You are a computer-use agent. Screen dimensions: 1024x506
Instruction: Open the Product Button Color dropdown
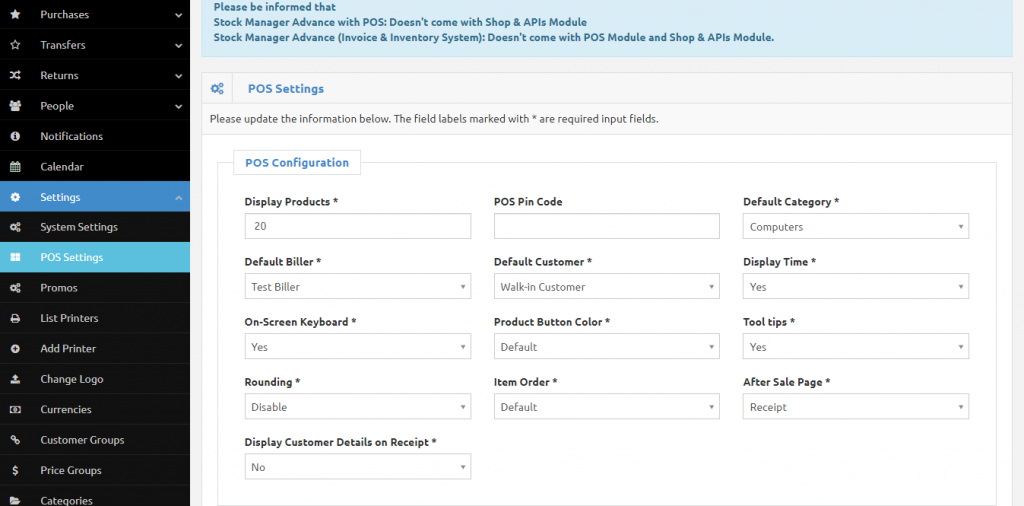coord(607,347)
